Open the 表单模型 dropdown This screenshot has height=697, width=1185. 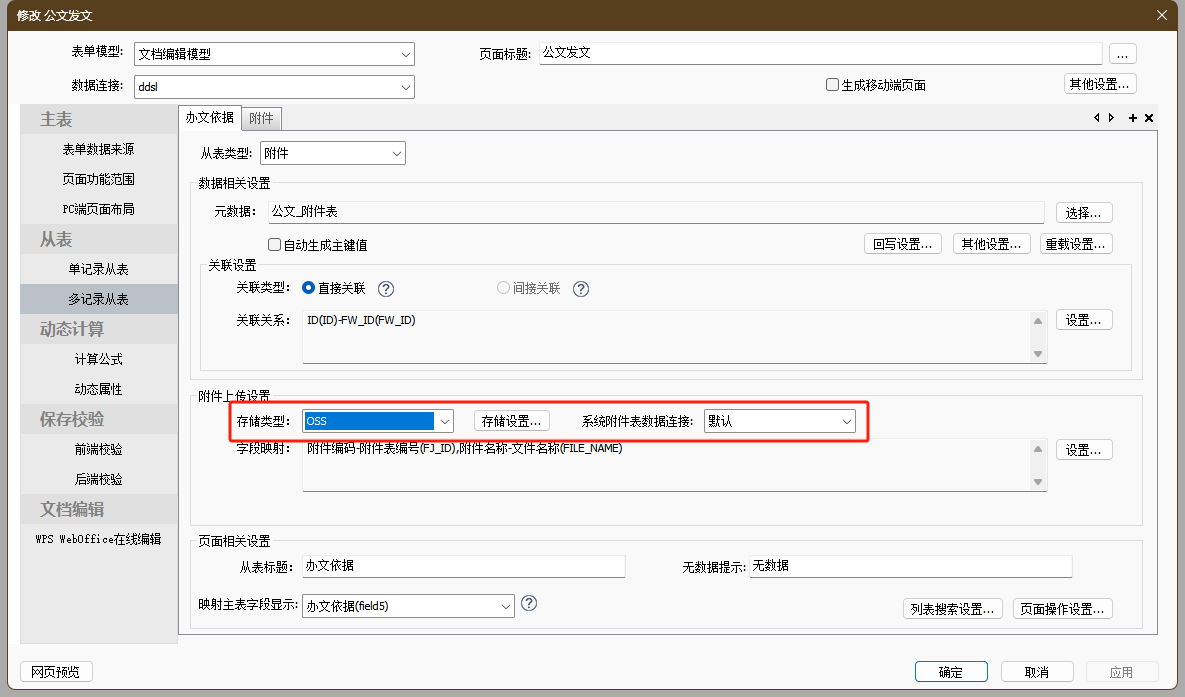click(405, 54)
